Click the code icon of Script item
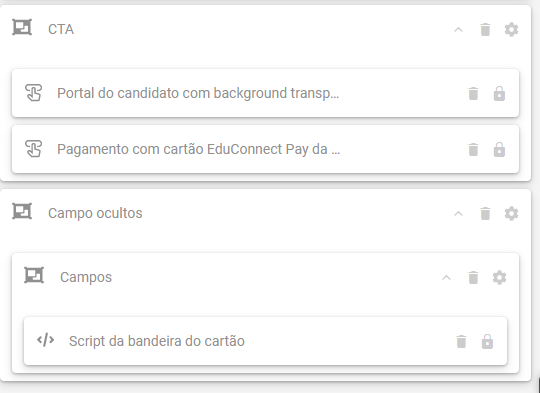Image resolution: width=540 pixels, height=393 pixels. [x=45, y=340]
